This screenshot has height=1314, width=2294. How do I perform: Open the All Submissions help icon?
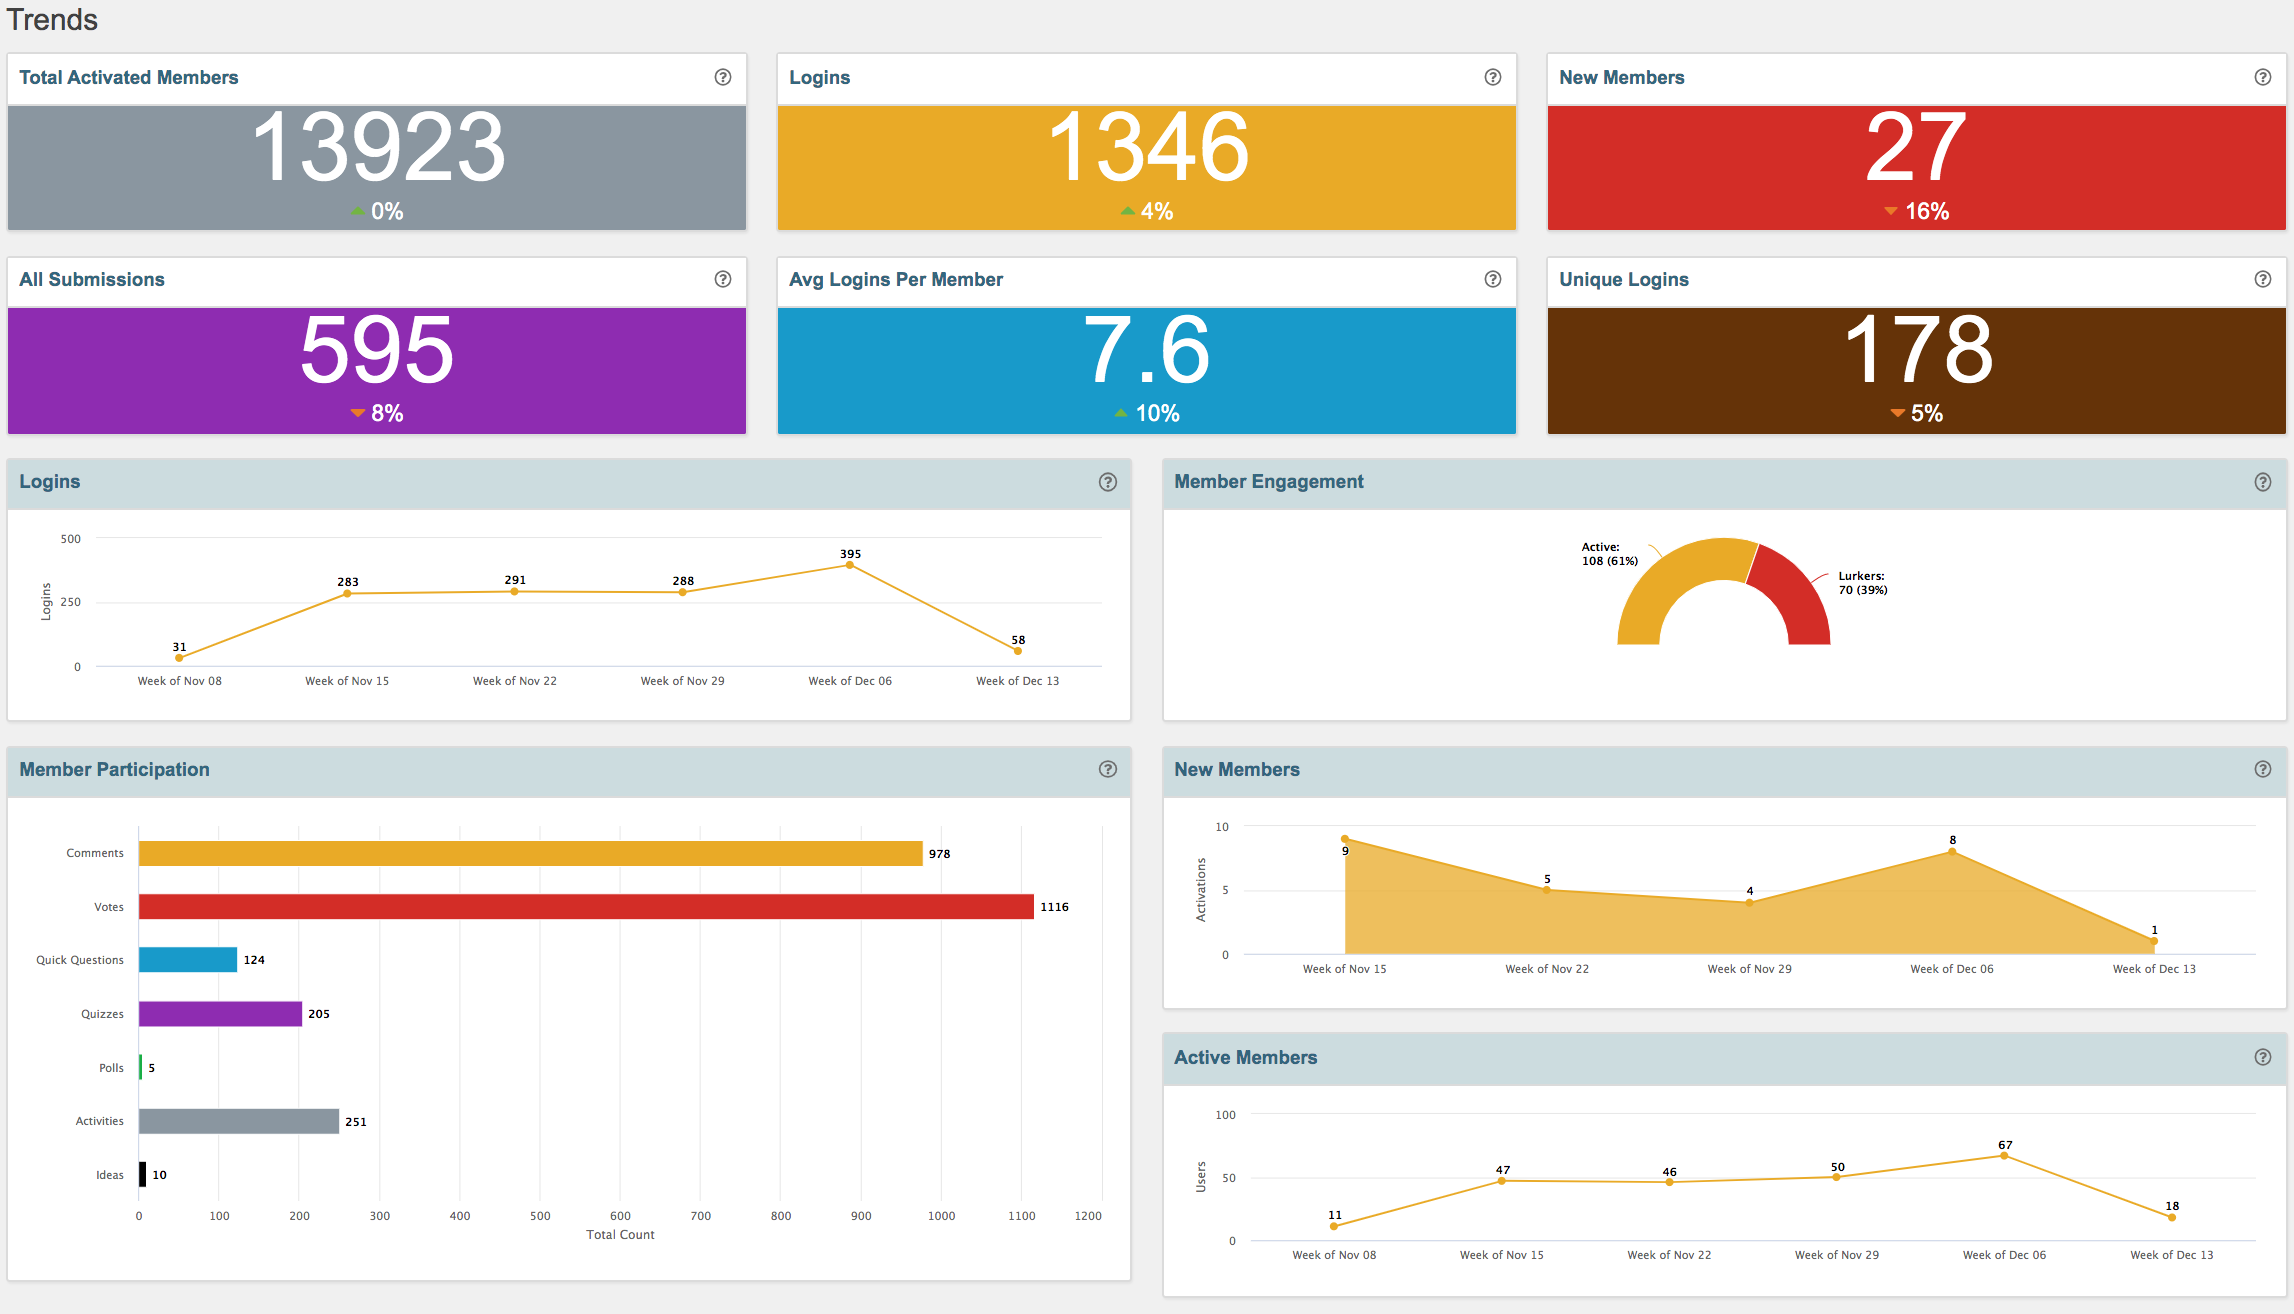pyautogui.click(x=722, y=279)
